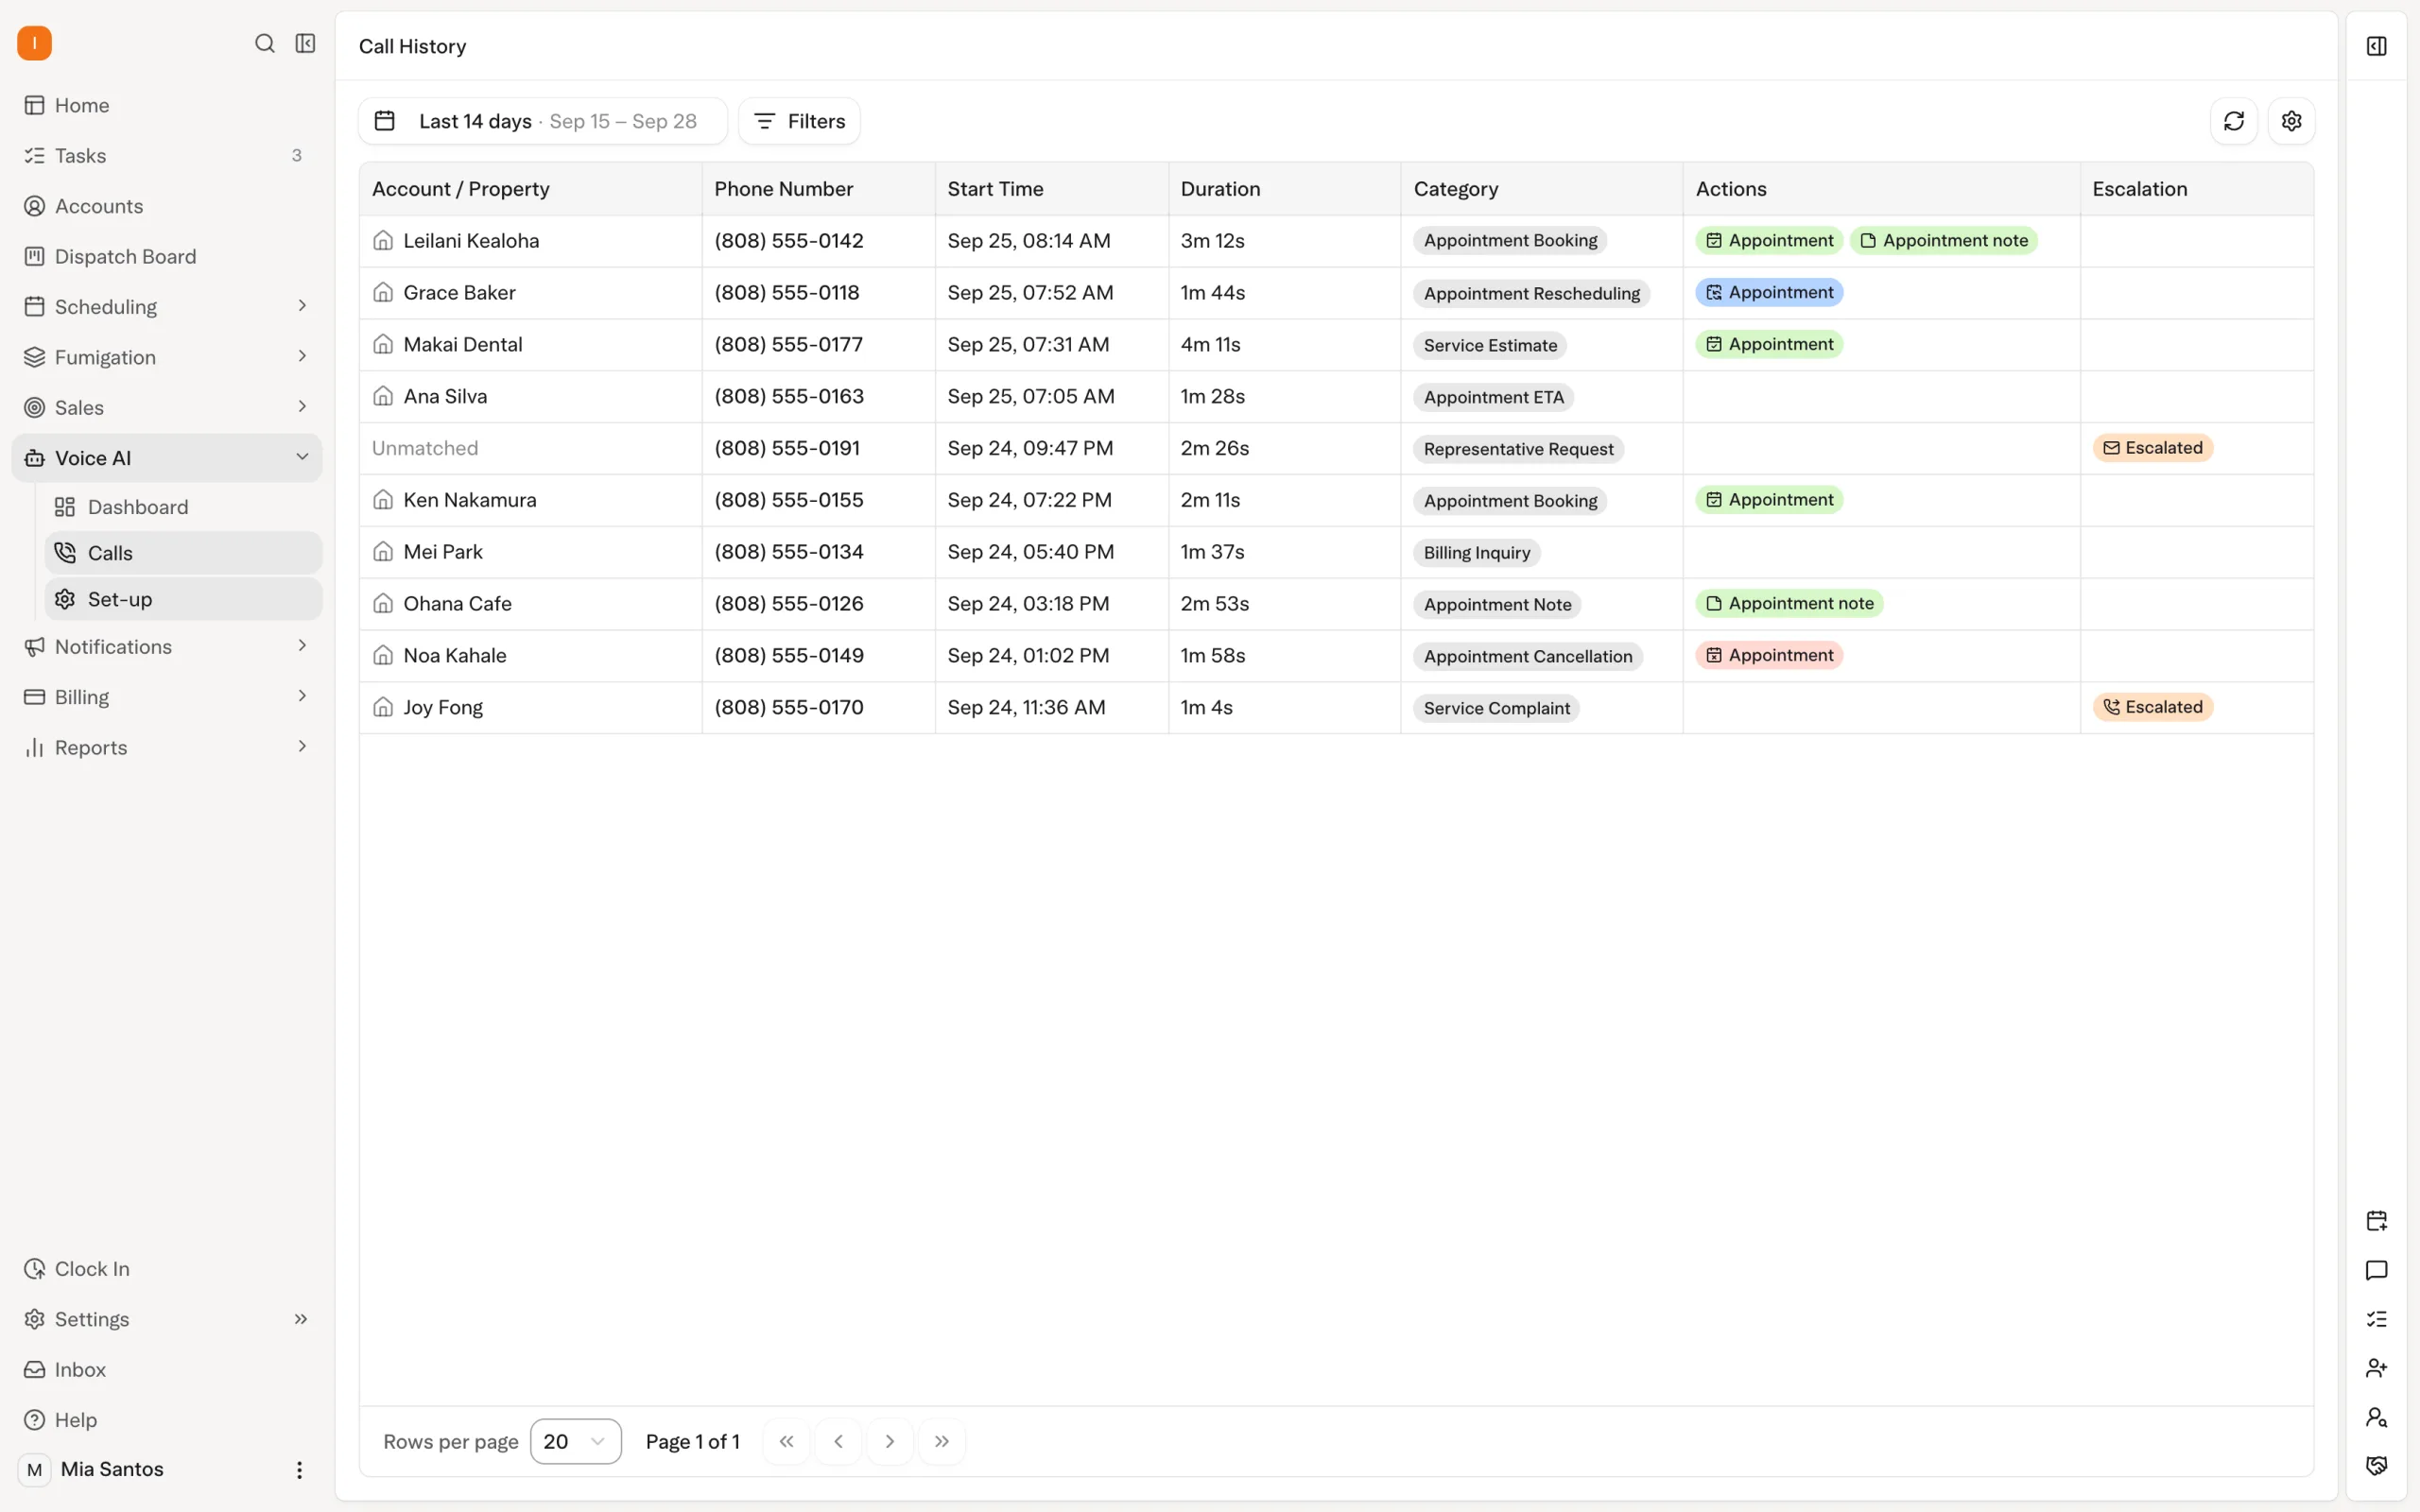Expand the Fumigation menu
This screenshot has height=1512, width=2420.
point(166,357)
